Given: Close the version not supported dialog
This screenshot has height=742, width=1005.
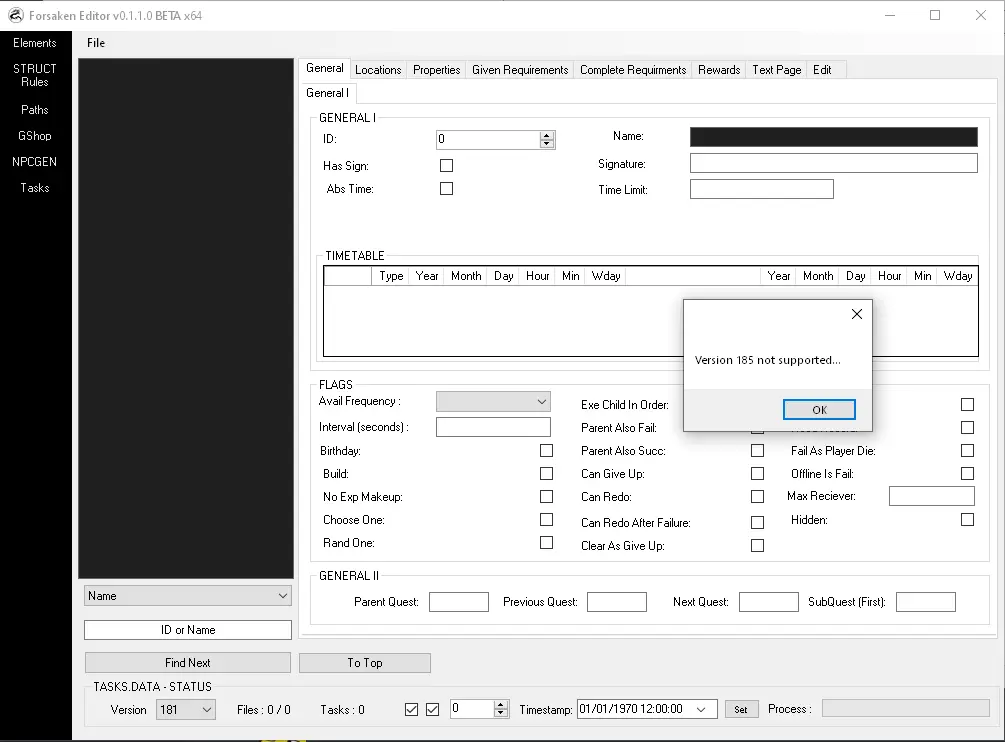Looking at the screenshot, I should [x=856, y=314].
